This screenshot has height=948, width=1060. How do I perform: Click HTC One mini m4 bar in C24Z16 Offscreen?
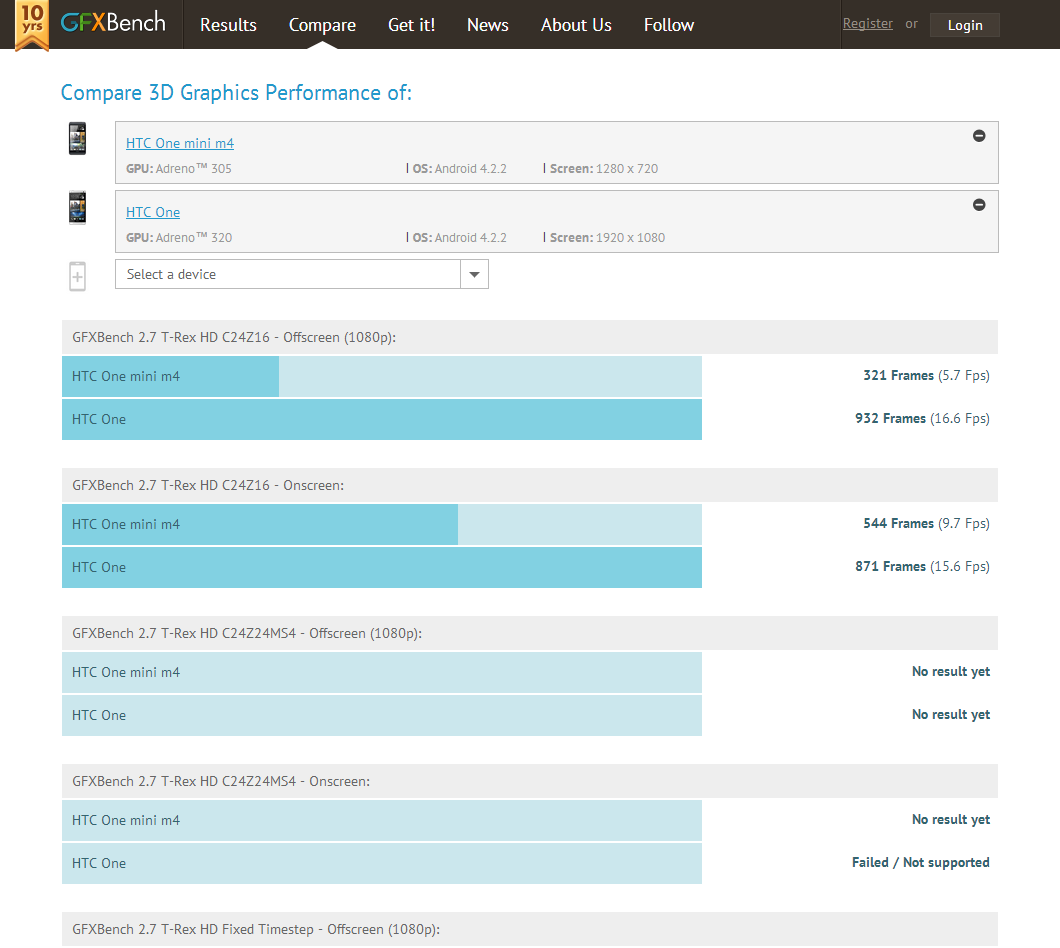point(382,377)
